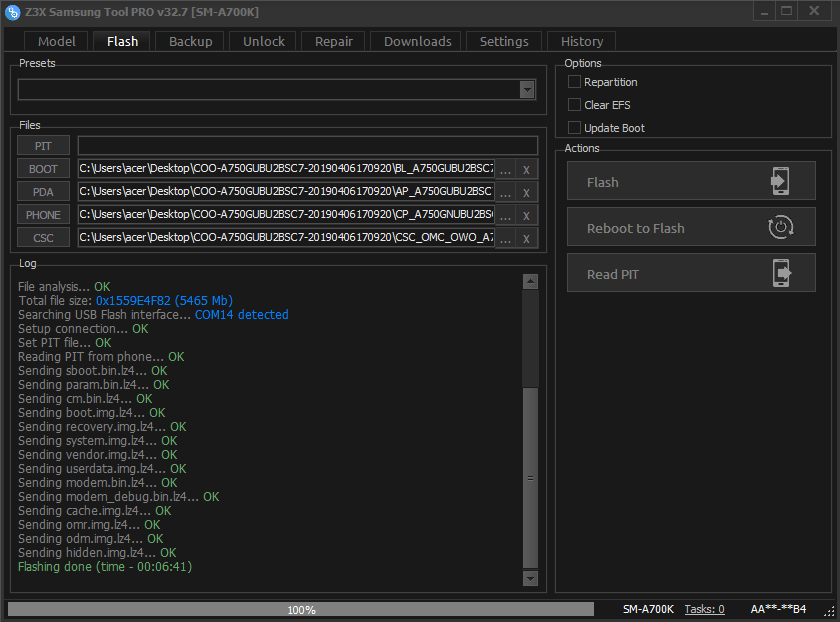840x622 pixels.
Task: Browse for CSC file via ellipsis
Action: (505, 238)
